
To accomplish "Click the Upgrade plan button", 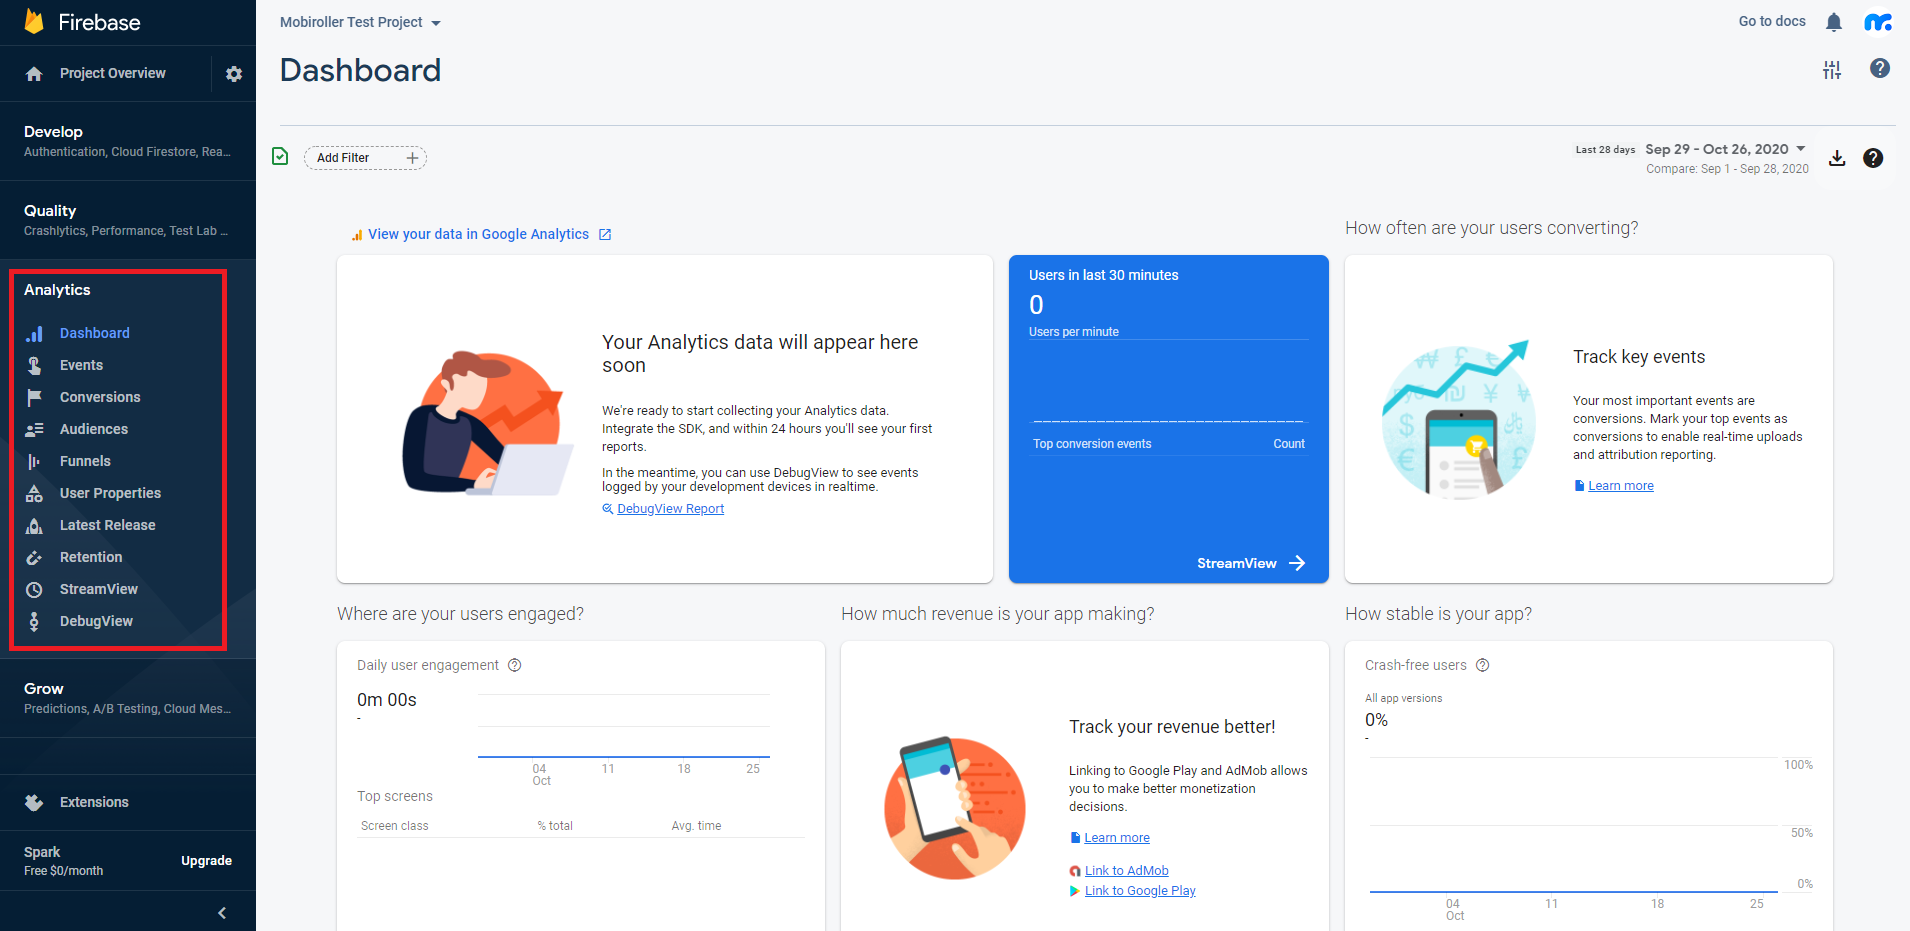I will click(206, 861).
